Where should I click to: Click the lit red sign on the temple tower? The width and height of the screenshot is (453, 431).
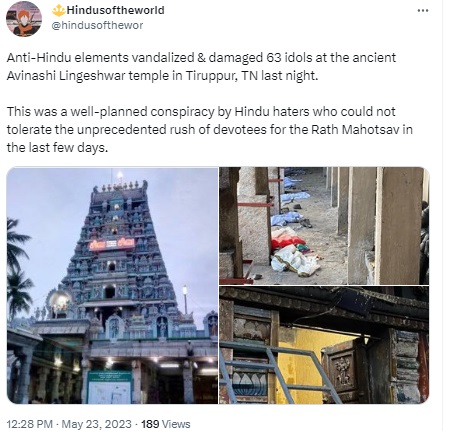click(x=112, y=245)
